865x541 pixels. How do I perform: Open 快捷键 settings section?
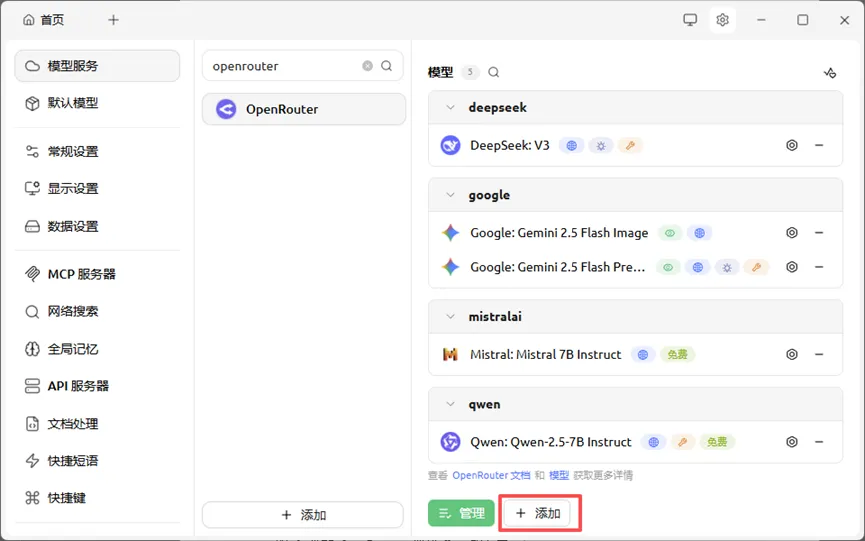tap(97, 498)
